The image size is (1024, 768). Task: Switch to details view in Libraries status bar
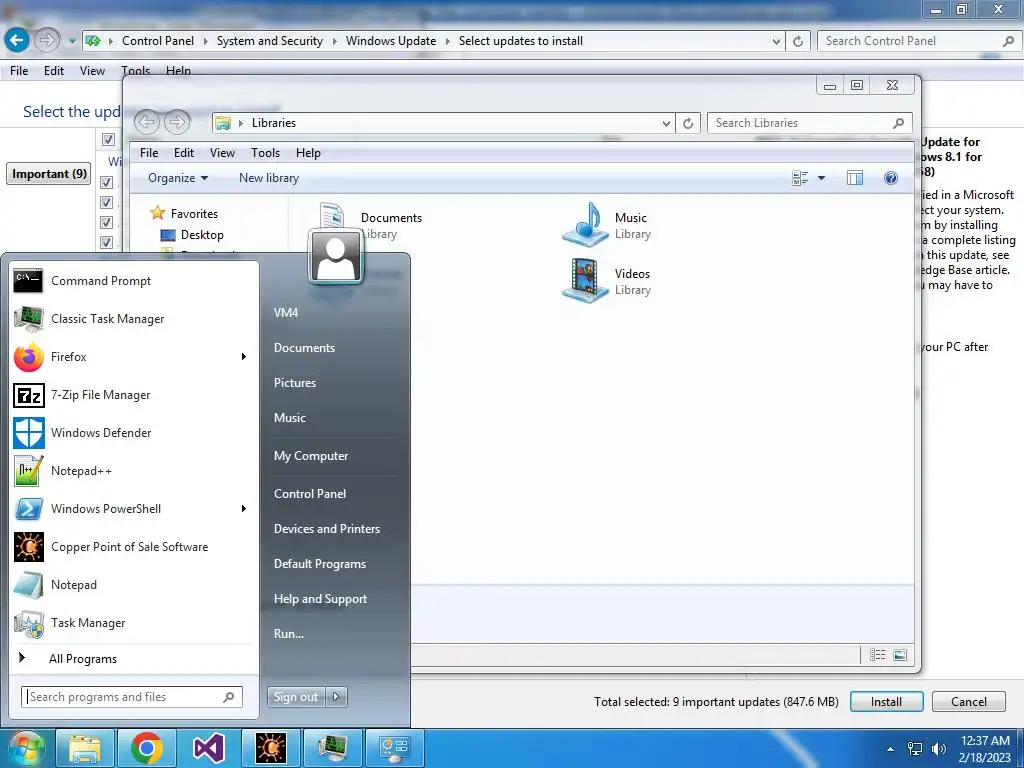pyautogui.click(x=877, y=654)
